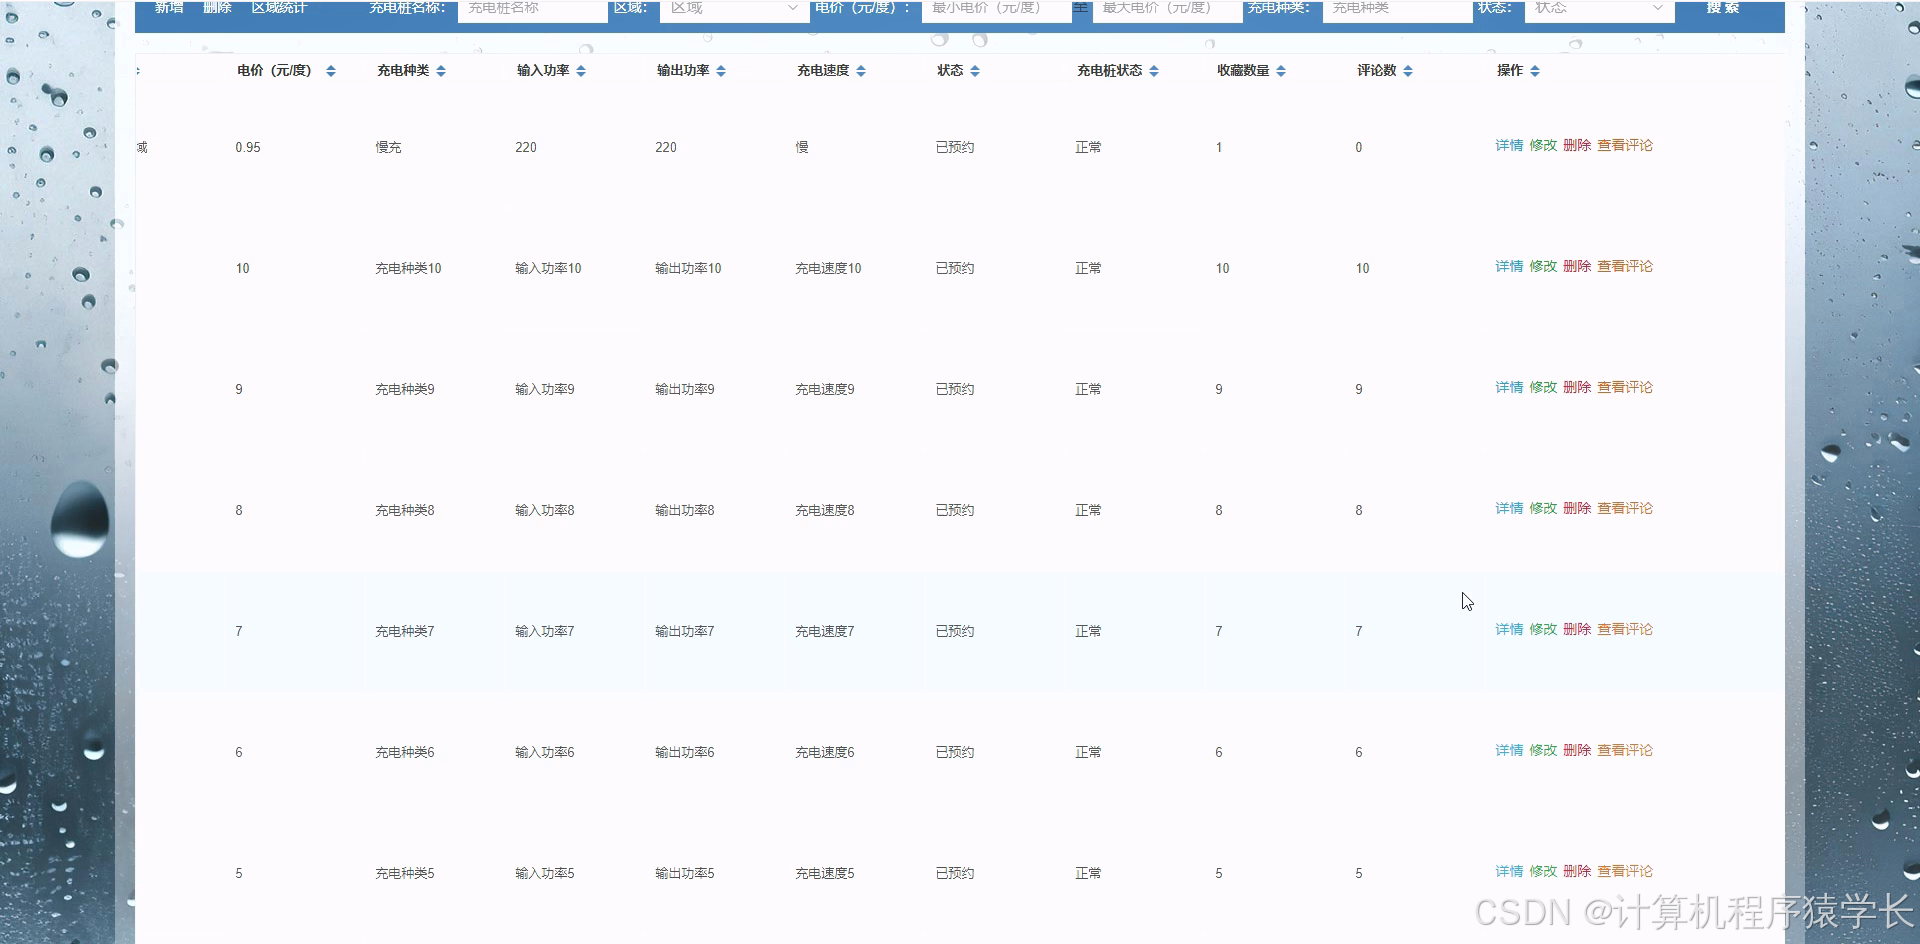
Task: Sort by 输入功率 column arrows
Action: point(581,71)
